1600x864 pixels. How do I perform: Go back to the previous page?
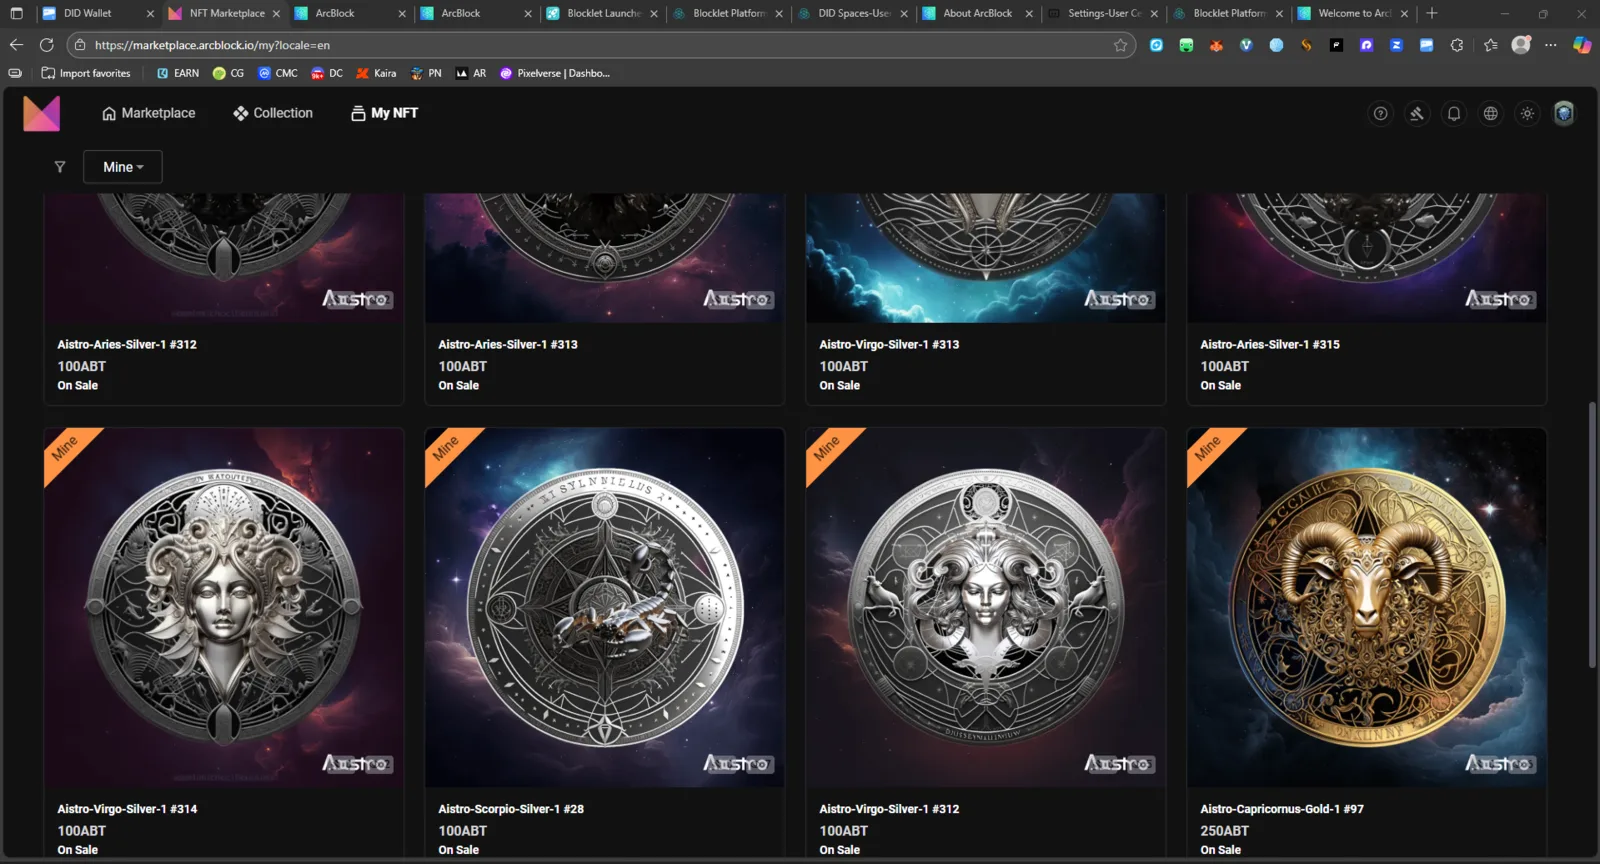[16, 45]
